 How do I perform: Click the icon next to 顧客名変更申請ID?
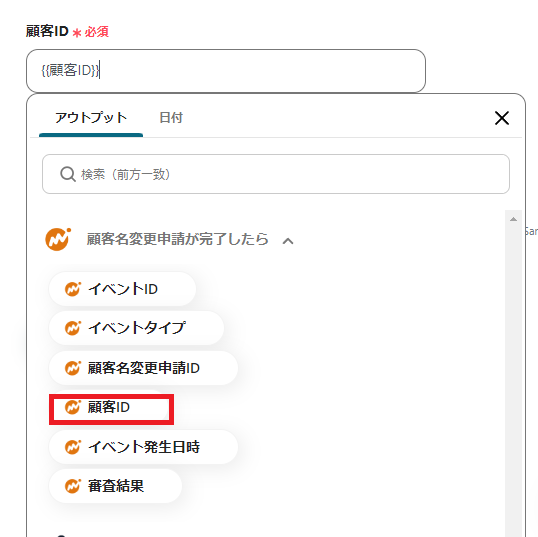click(73, 368)
